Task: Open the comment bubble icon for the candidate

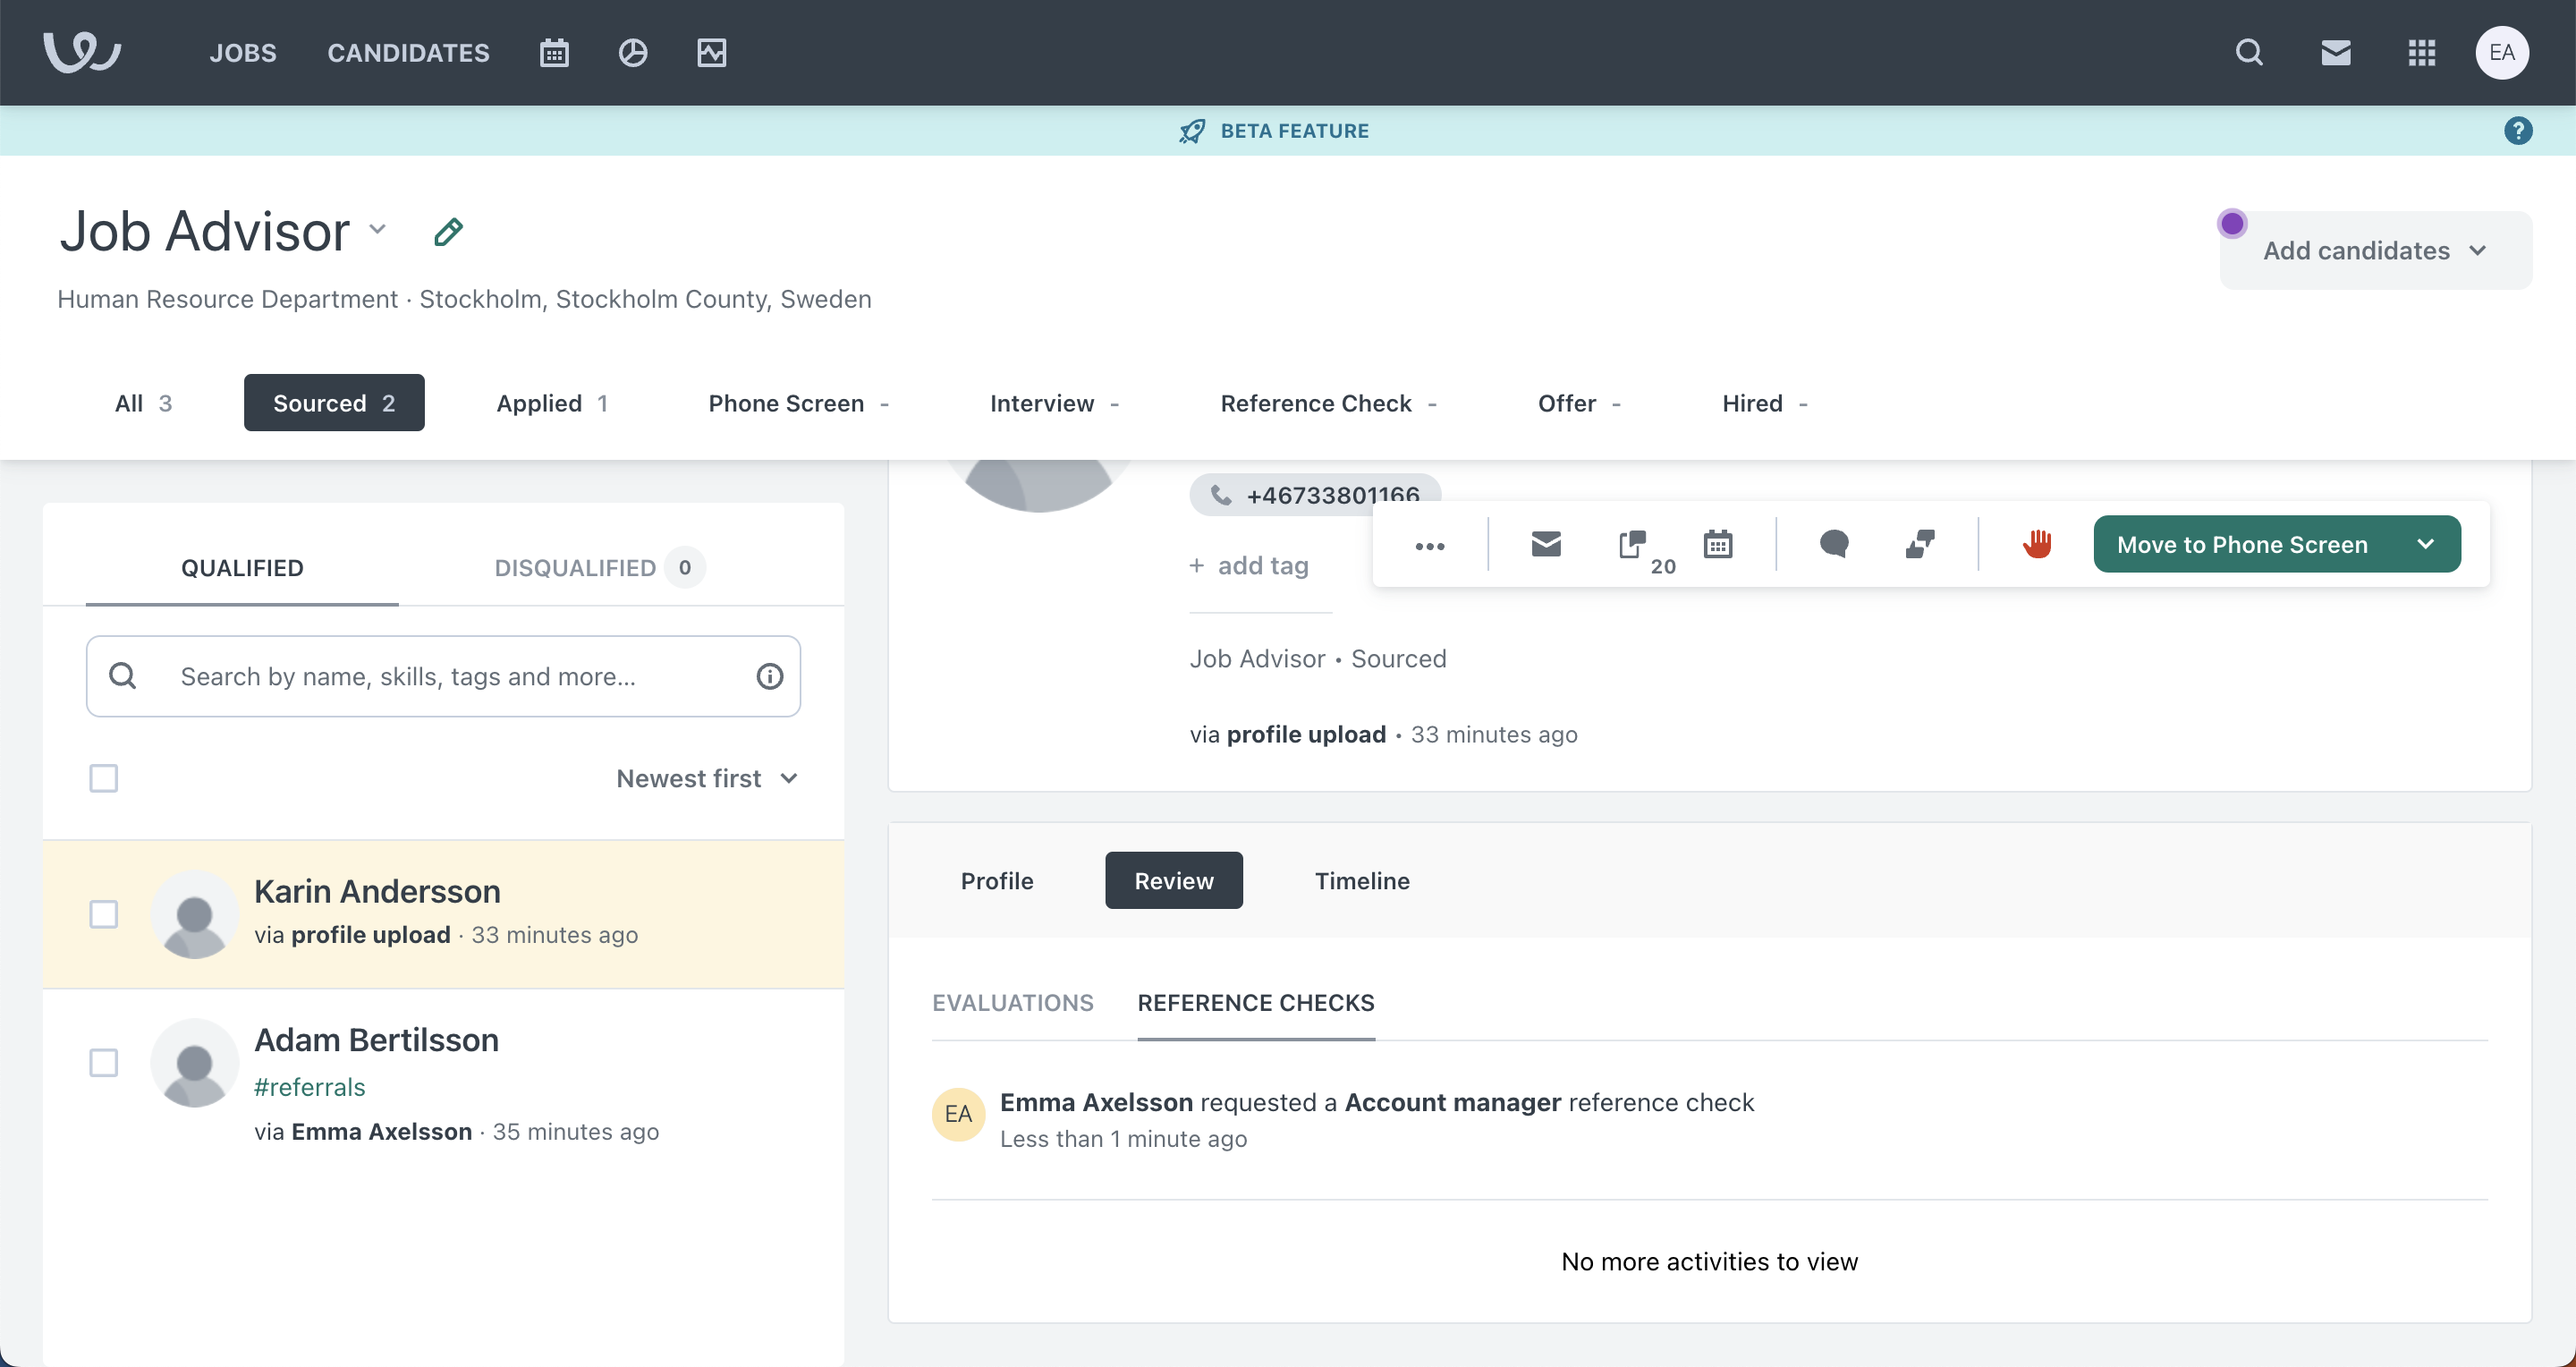Action: pos(1835,544)
